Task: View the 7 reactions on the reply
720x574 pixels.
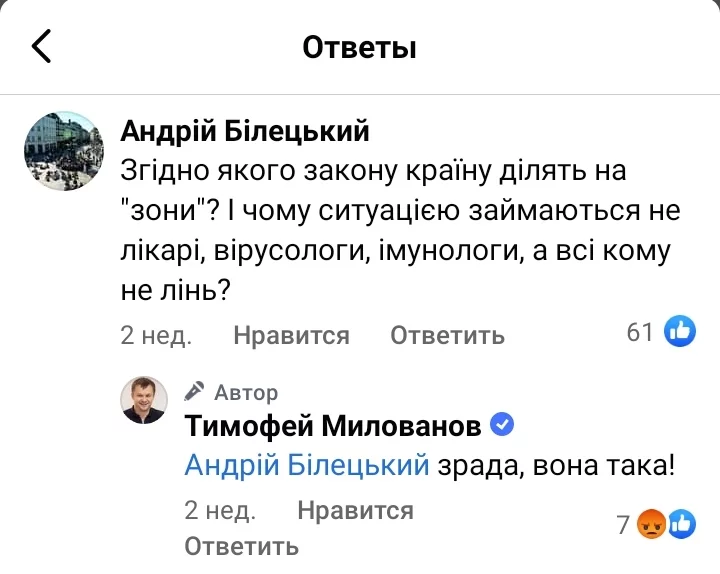Action: click(623, 523)
